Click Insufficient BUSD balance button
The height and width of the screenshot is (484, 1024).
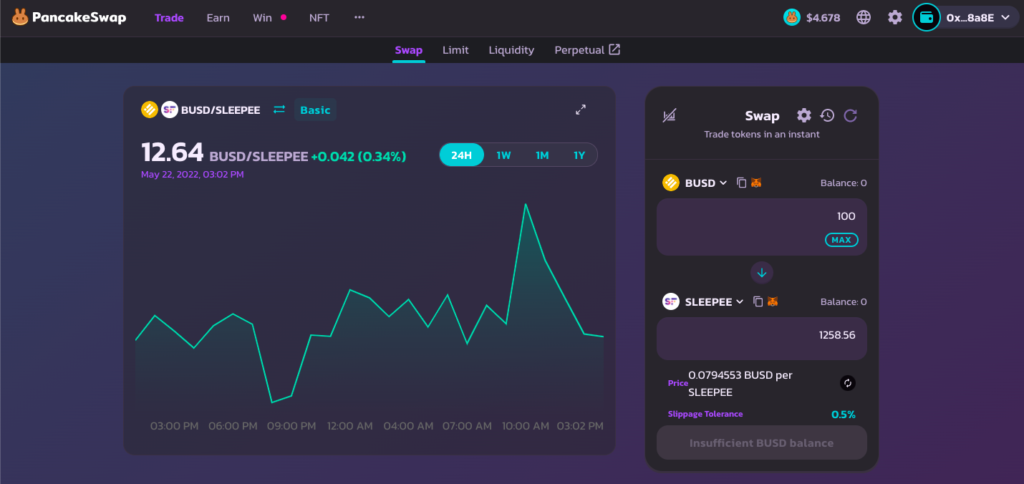(761, 443)
